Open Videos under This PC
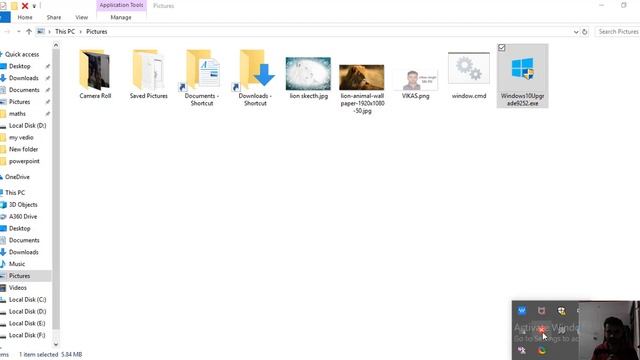The width and height of the screenshot is (640, 360). click(18, 288)
